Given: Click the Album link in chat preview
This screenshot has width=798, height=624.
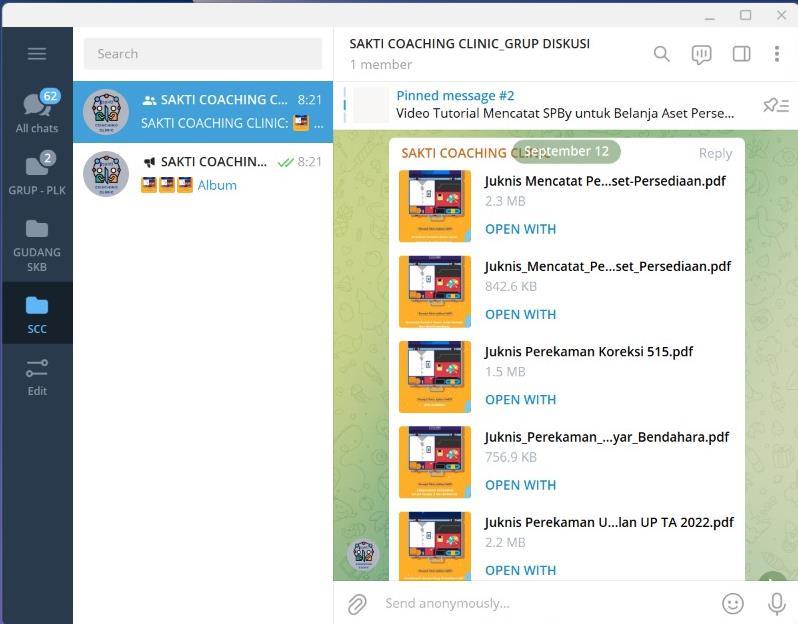Looking at the screenshot, I should pos(217,185).
